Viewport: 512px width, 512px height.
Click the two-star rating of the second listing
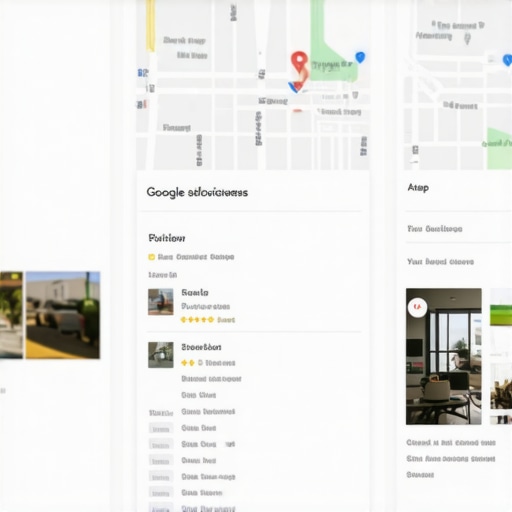coord(188,363)
